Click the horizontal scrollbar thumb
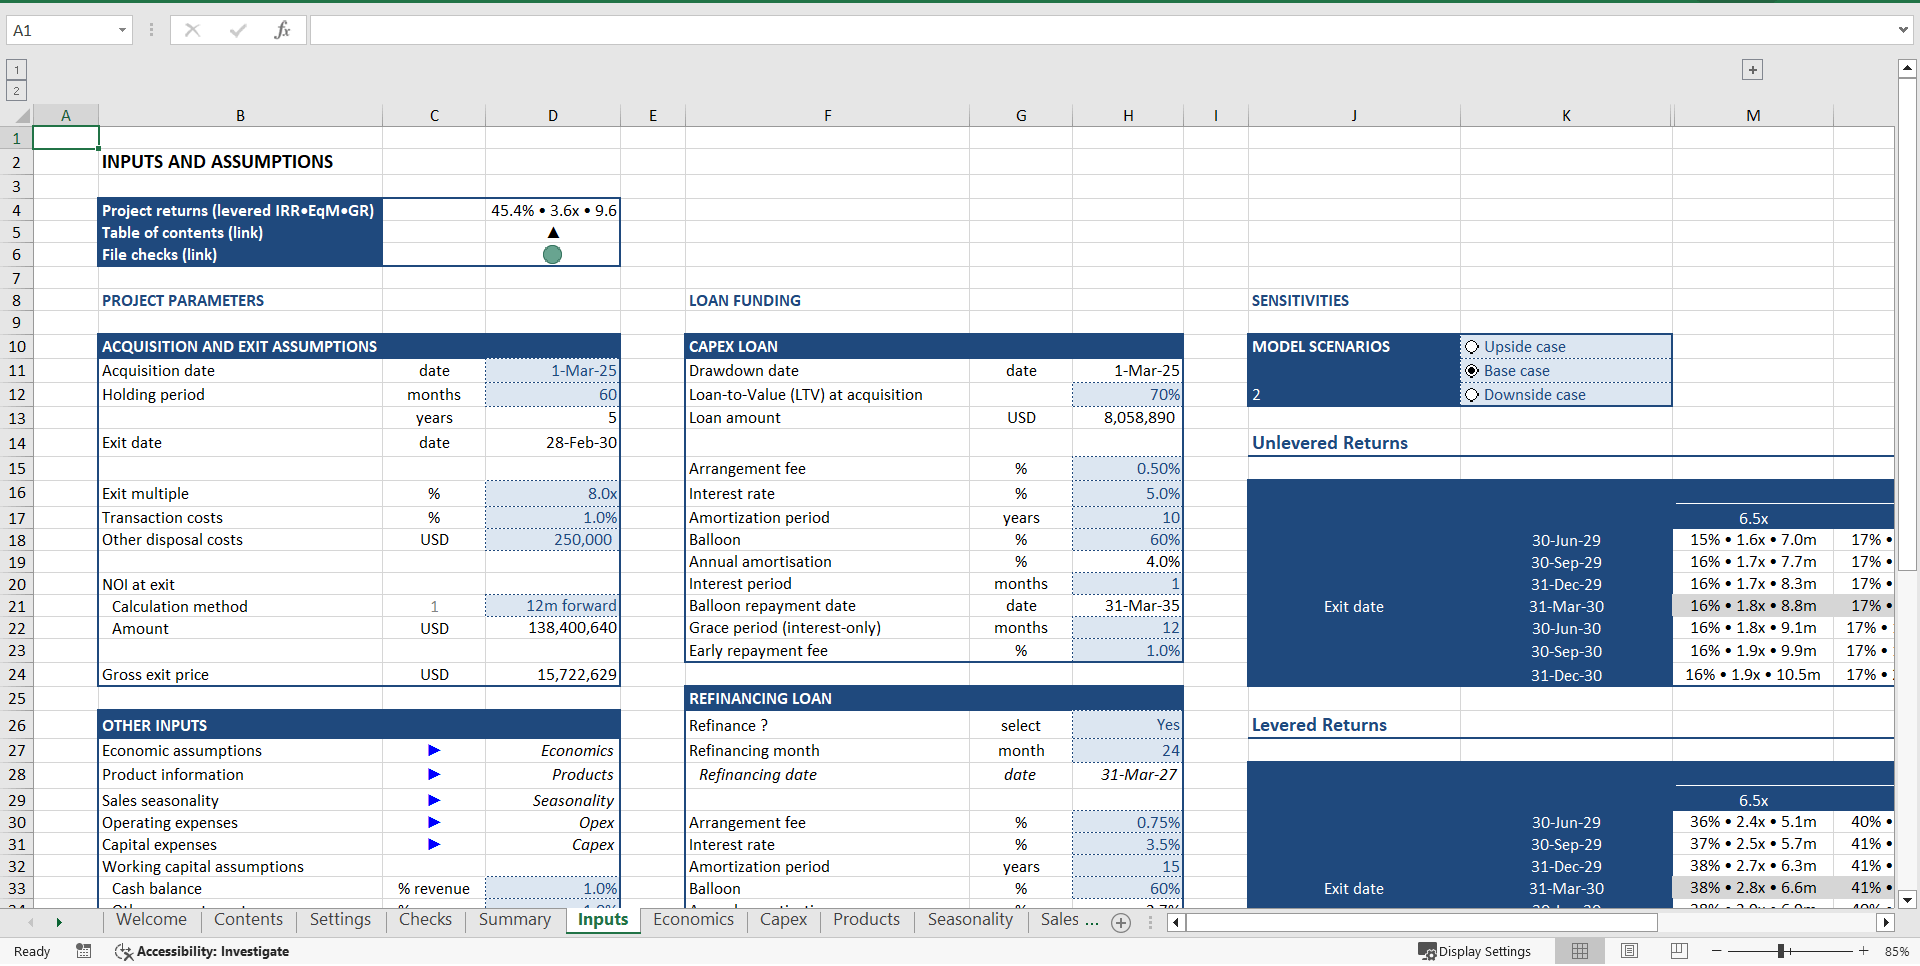 [x=1421, y=923]
